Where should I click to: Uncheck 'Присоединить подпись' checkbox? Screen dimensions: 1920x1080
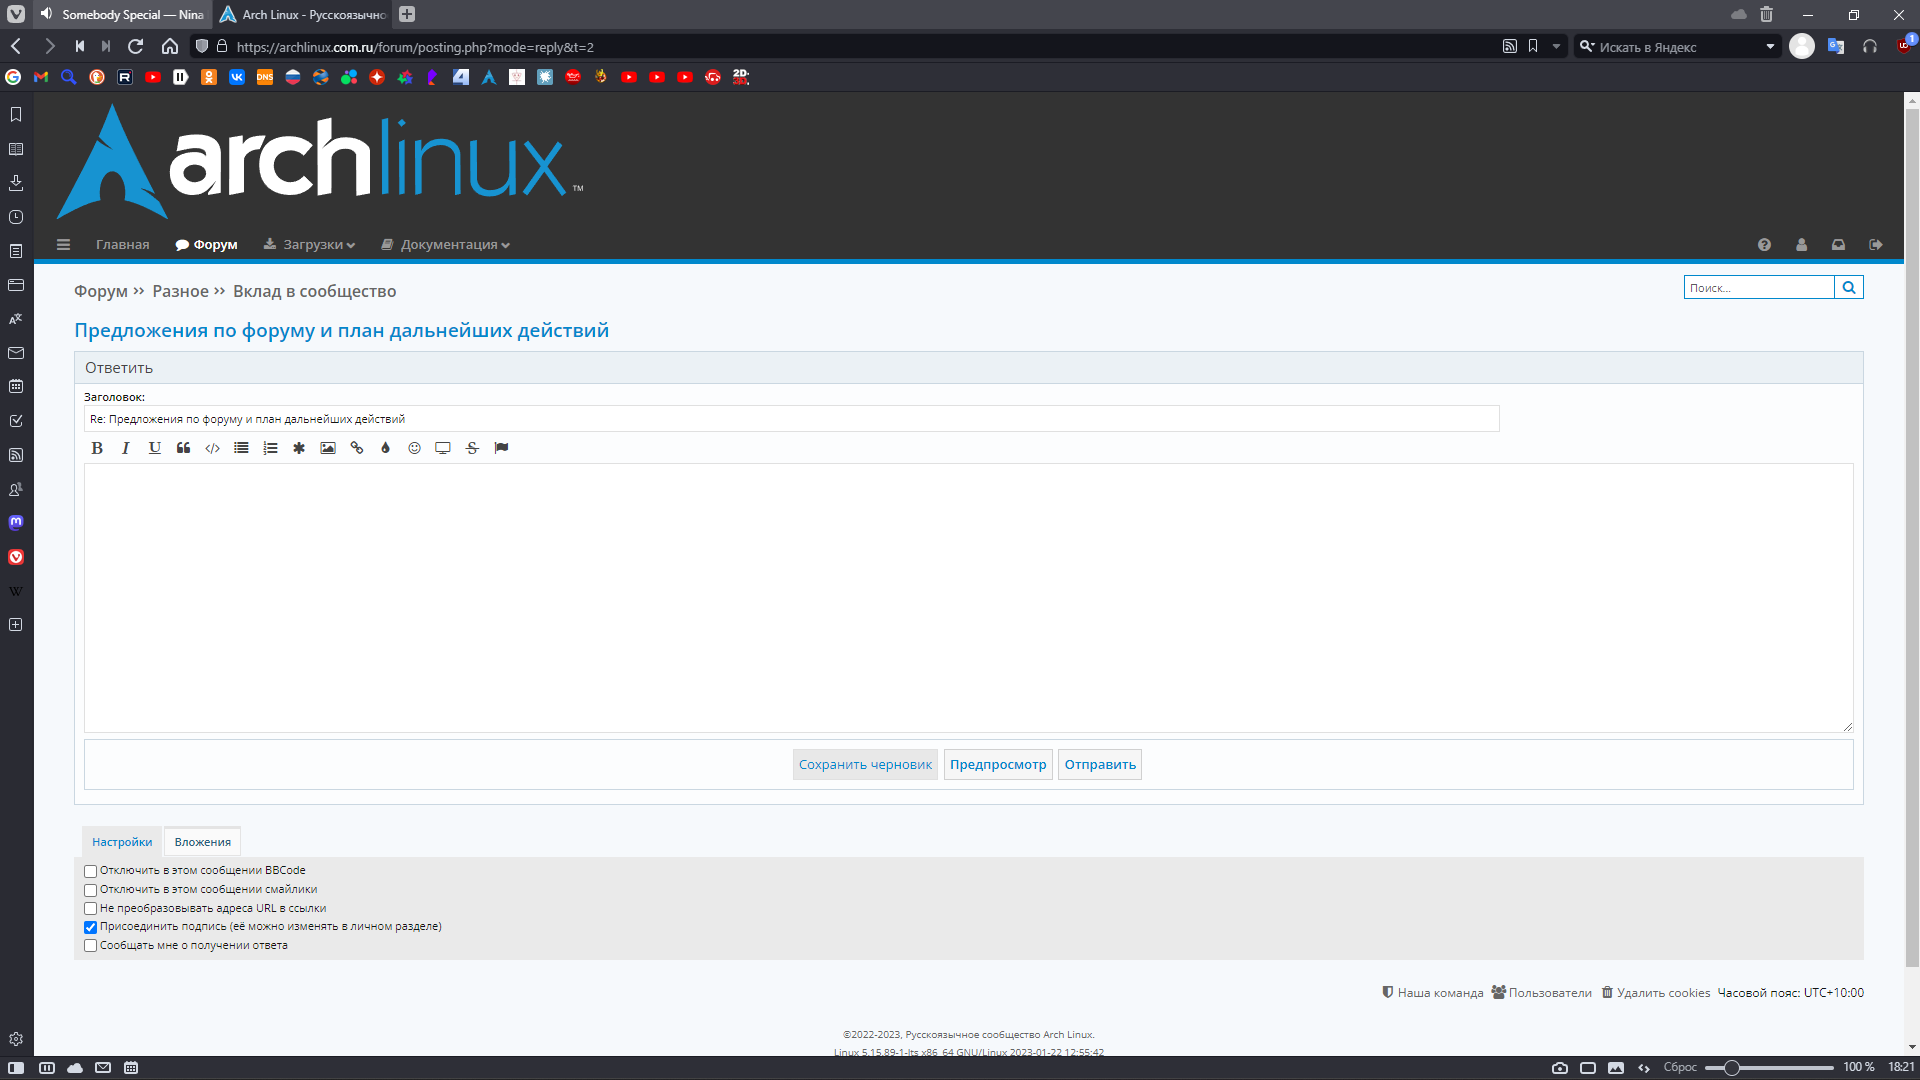click(x=91, y=927)
